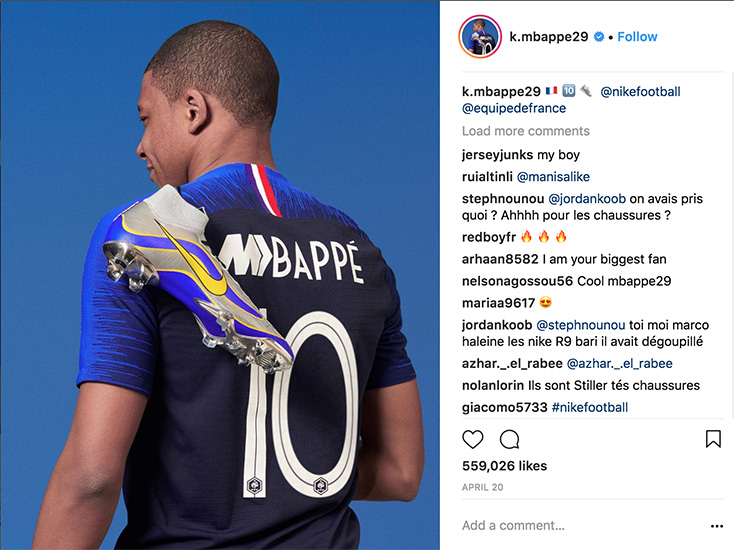Click the Mbappé jersey photo
Viewport: 734px width, 550px height.
click(x=220, y=275)
